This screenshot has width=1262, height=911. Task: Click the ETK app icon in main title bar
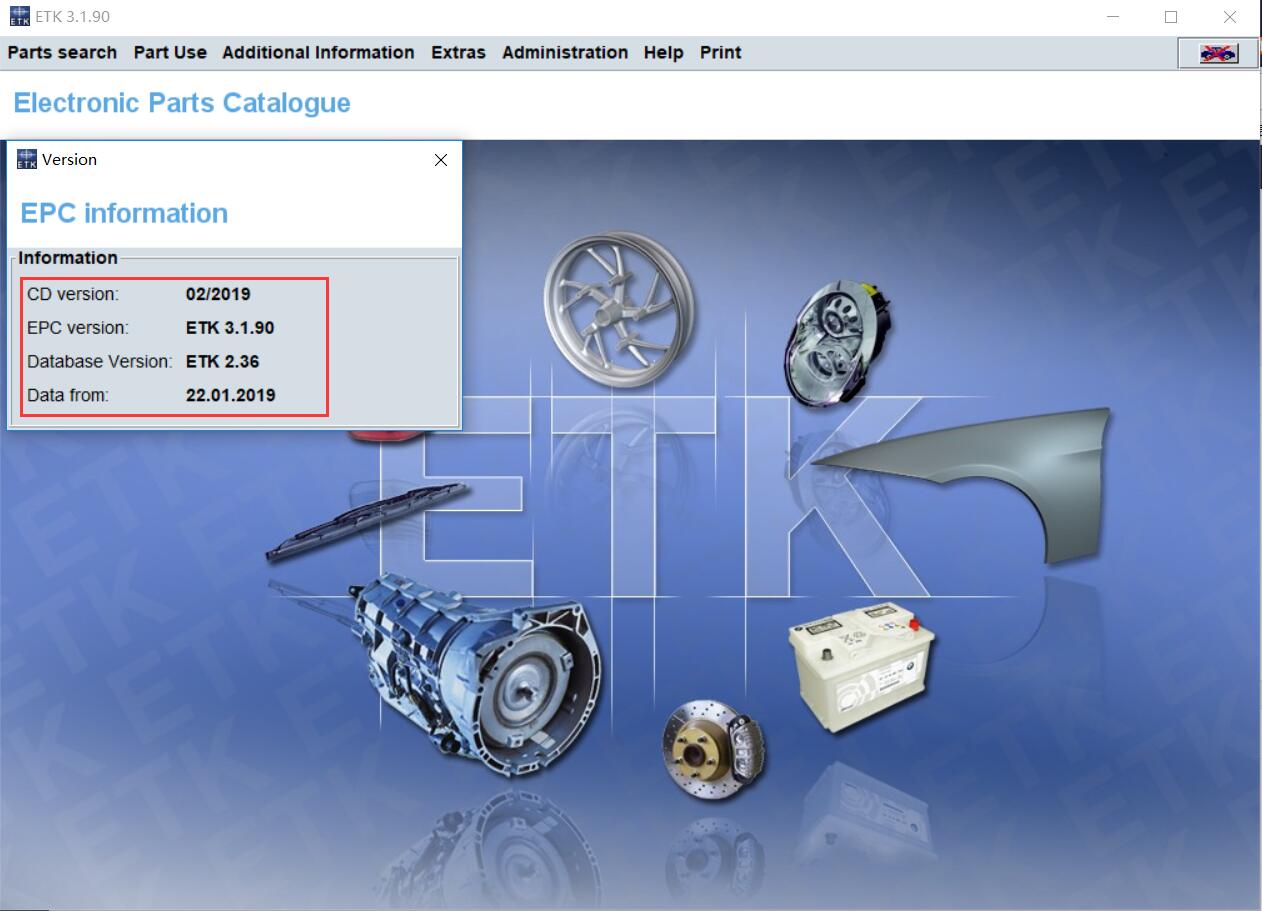(19, 16)
